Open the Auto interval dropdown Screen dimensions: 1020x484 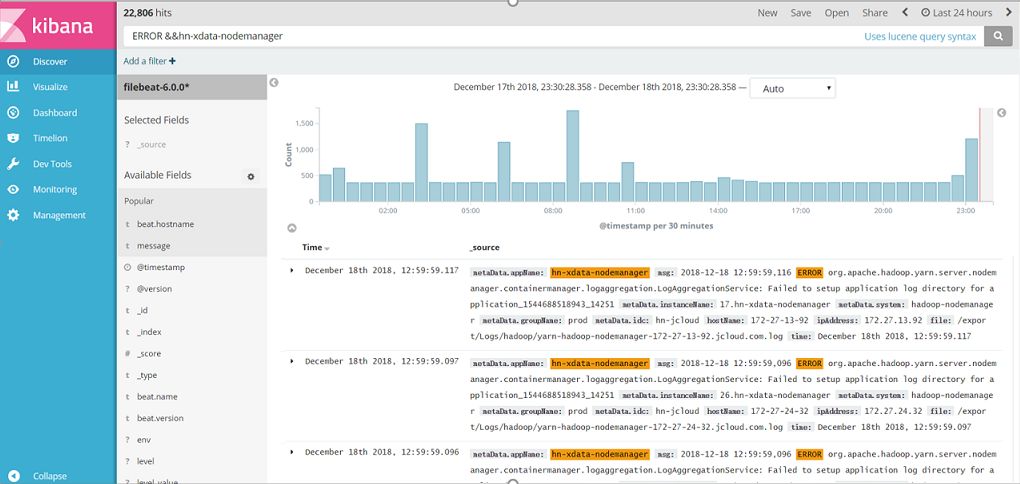[x=792, y=88]
